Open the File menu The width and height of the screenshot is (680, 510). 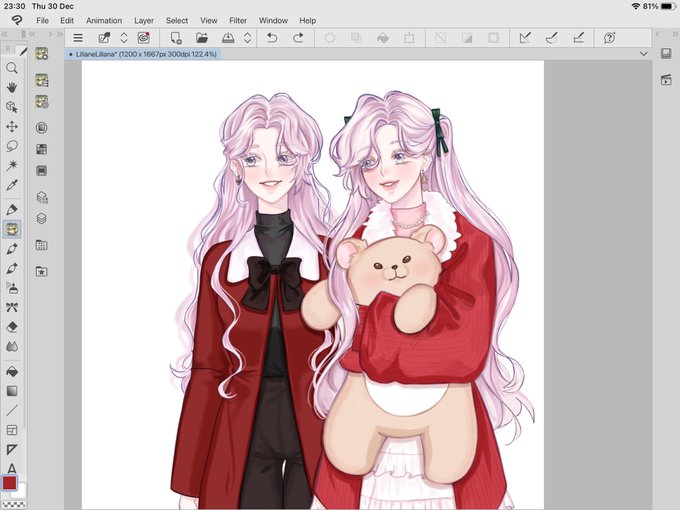tap(42, 20)
